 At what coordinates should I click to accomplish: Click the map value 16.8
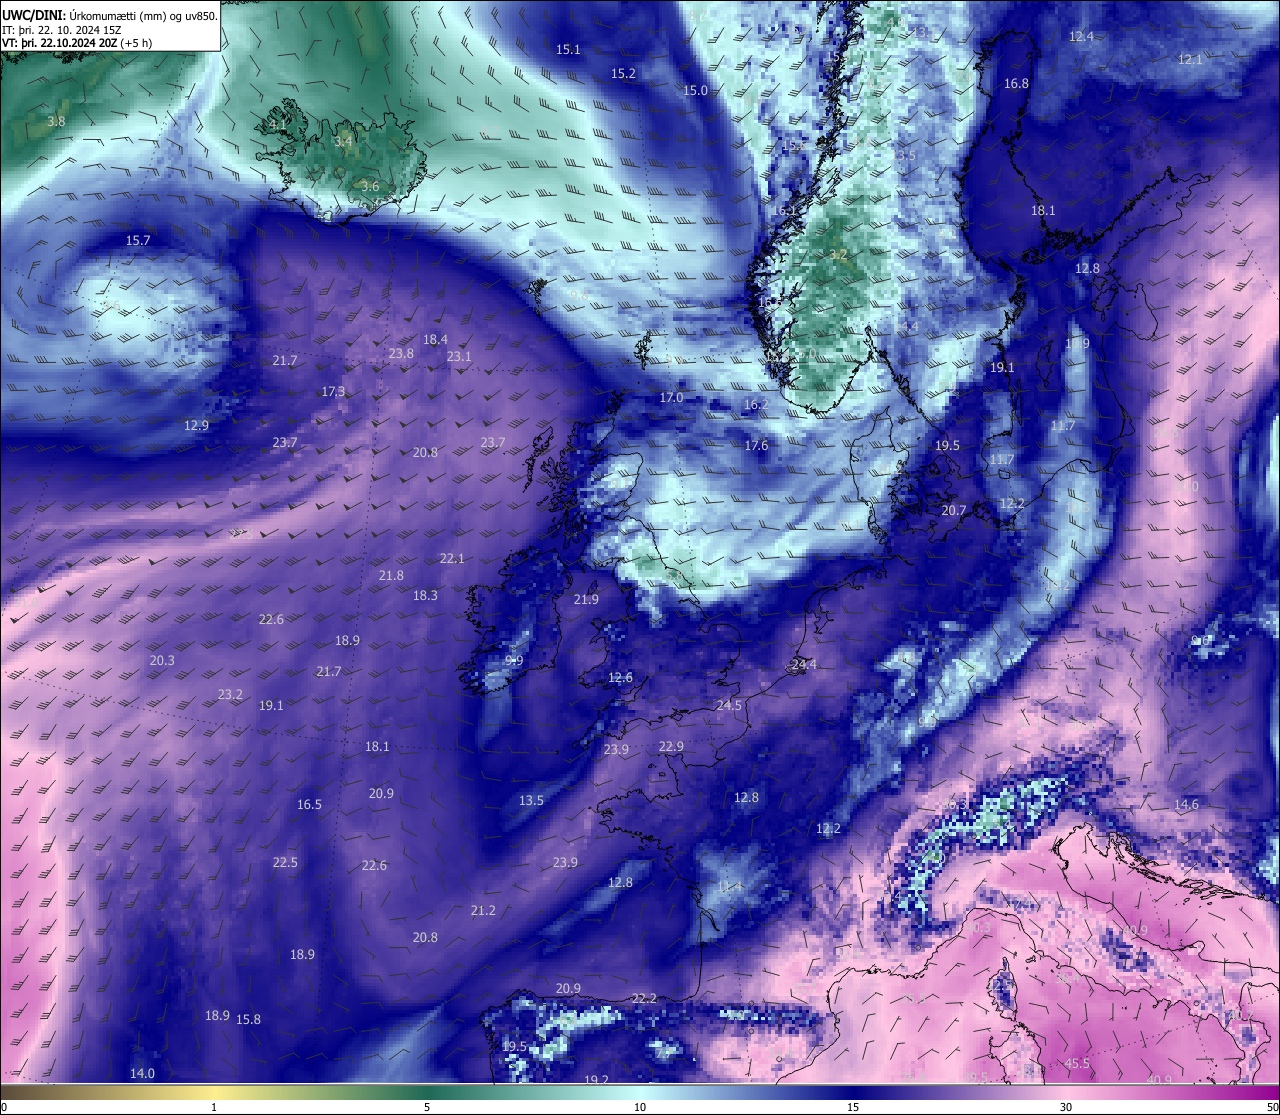tap(1016, 83)
